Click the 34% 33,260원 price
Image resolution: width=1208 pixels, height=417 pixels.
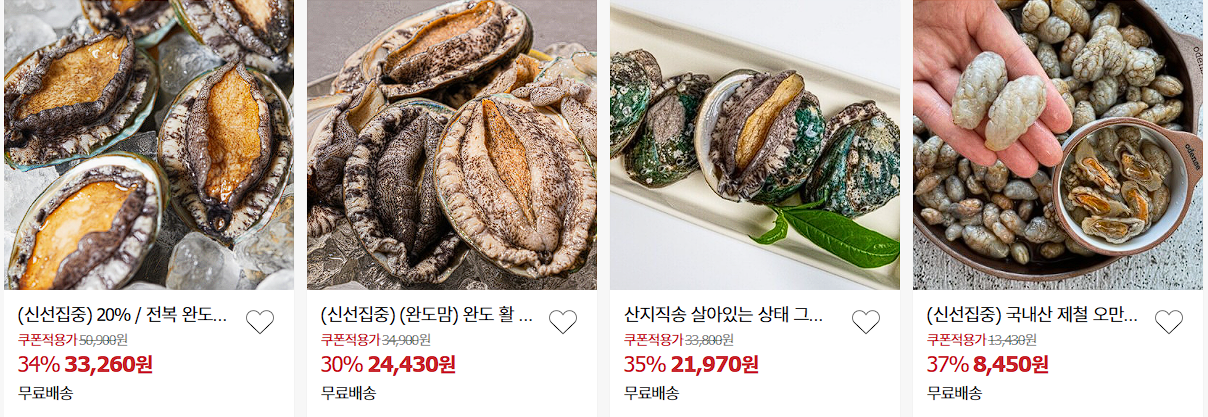(86, 364)
